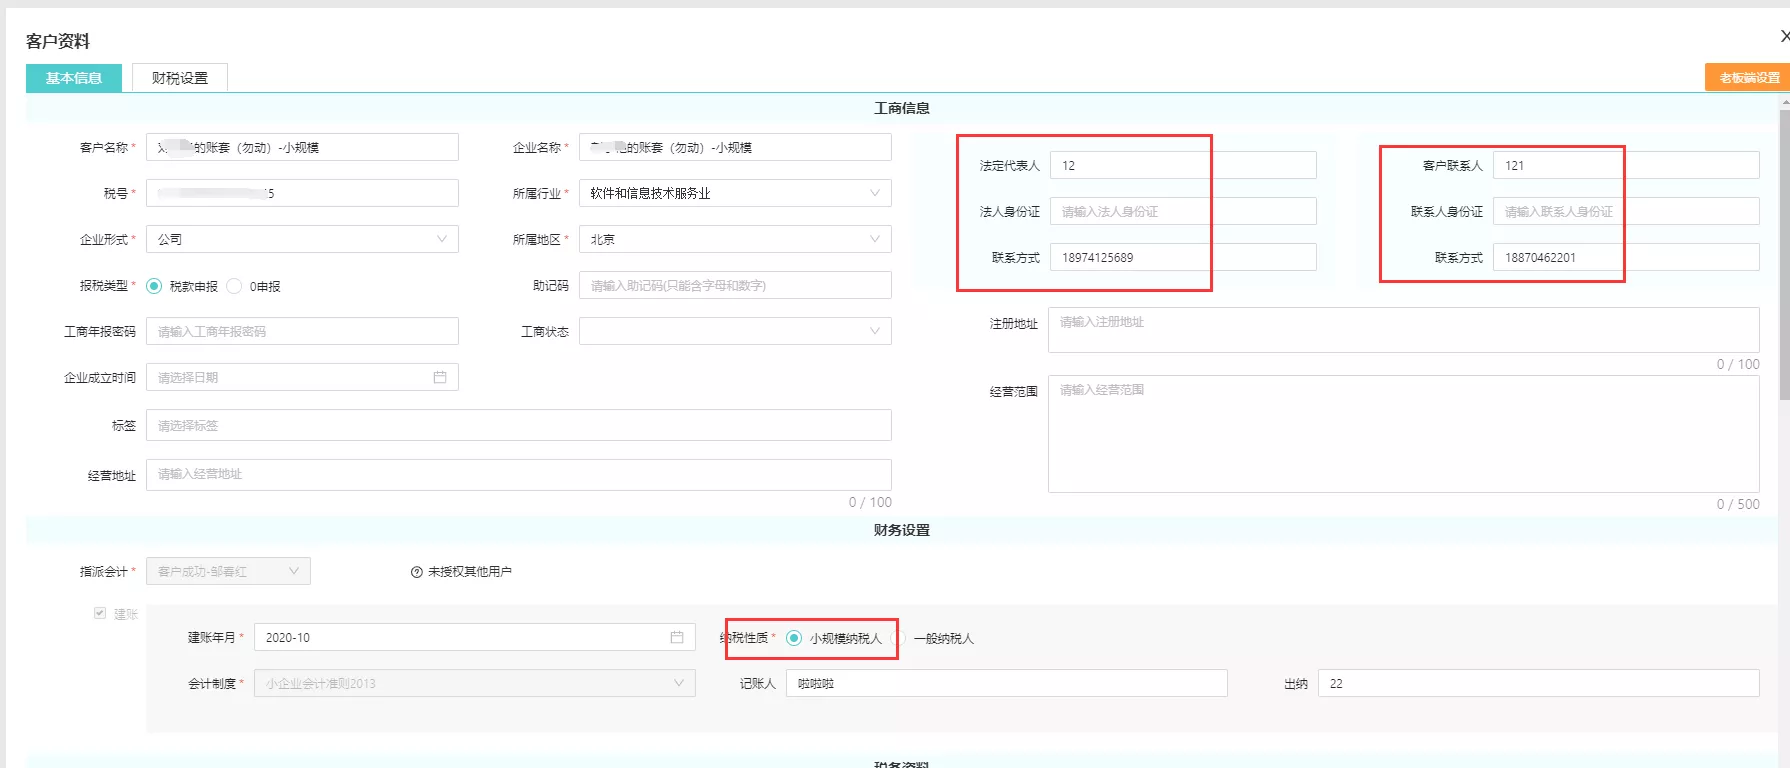Click the dialog's vertical scrollbar
Viewport: 1790px width, 768px height.
pyautogui.click(x=1784, y=255)
